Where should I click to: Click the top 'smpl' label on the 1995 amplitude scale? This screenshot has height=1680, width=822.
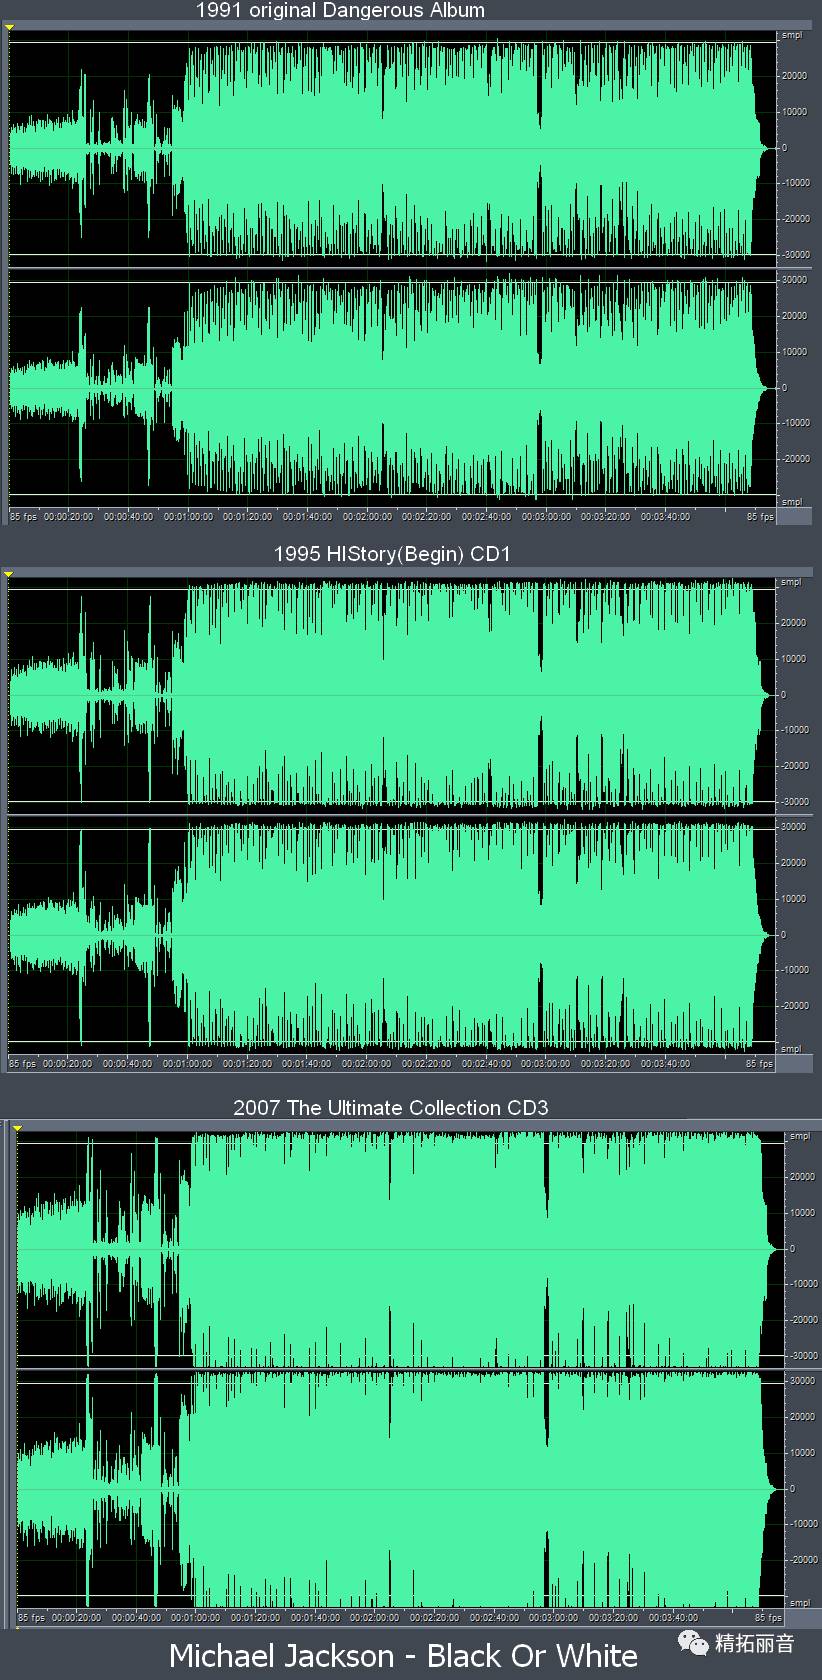[x=792, y=582]
